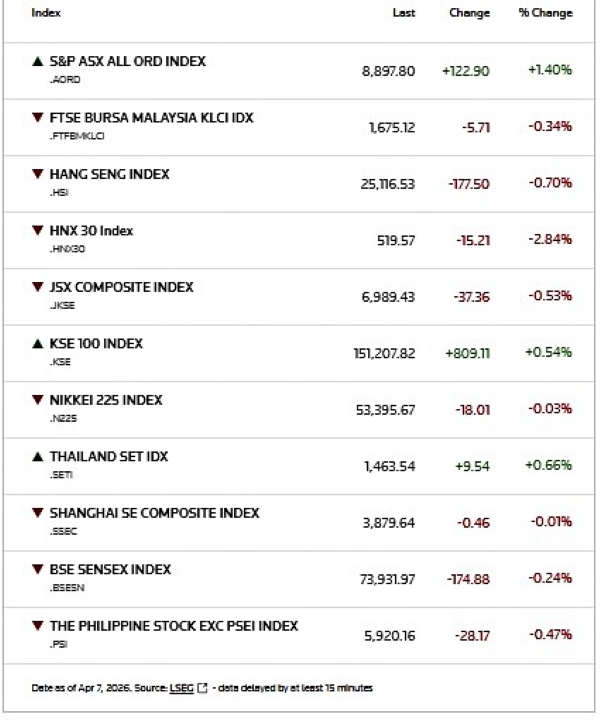Open the HNX 30 Index entry
The image size is (600, 720).
pos(91,231)
